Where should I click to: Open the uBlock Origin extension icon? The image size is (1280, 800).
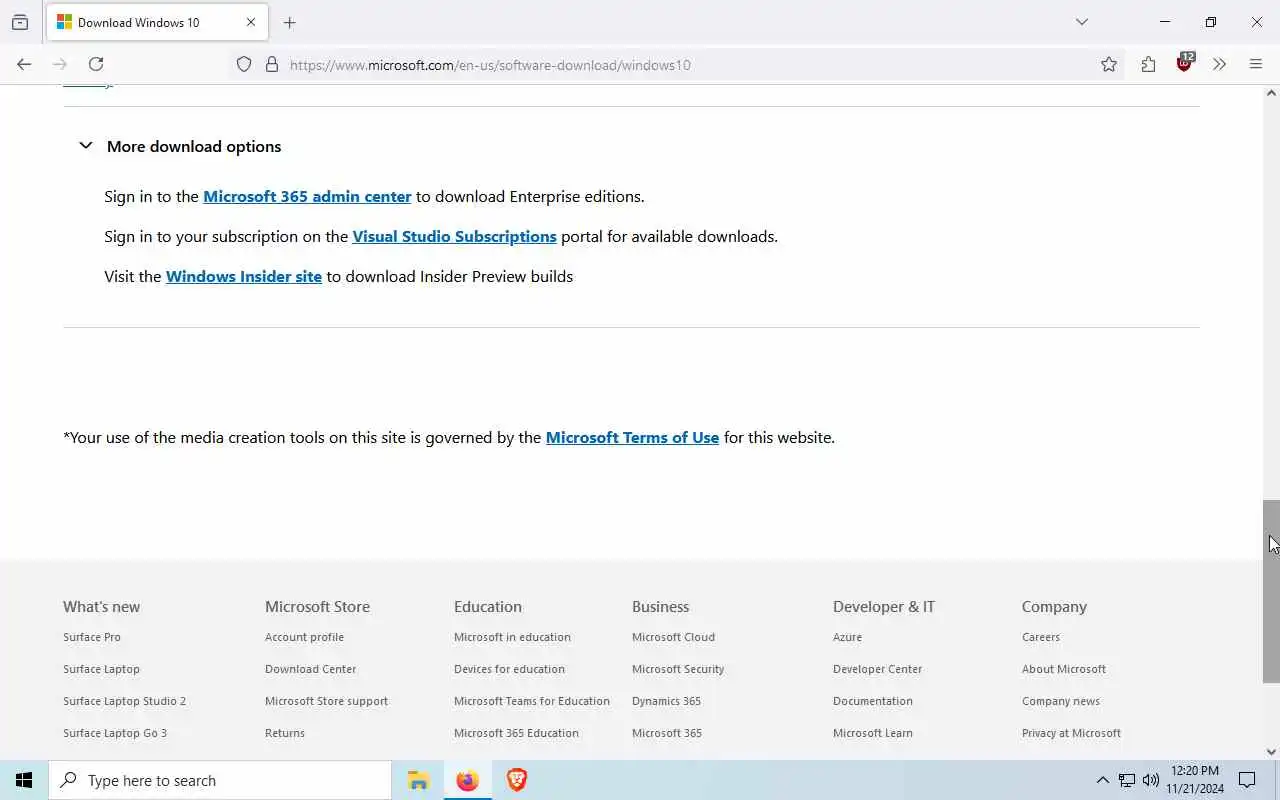[1185, 63]
